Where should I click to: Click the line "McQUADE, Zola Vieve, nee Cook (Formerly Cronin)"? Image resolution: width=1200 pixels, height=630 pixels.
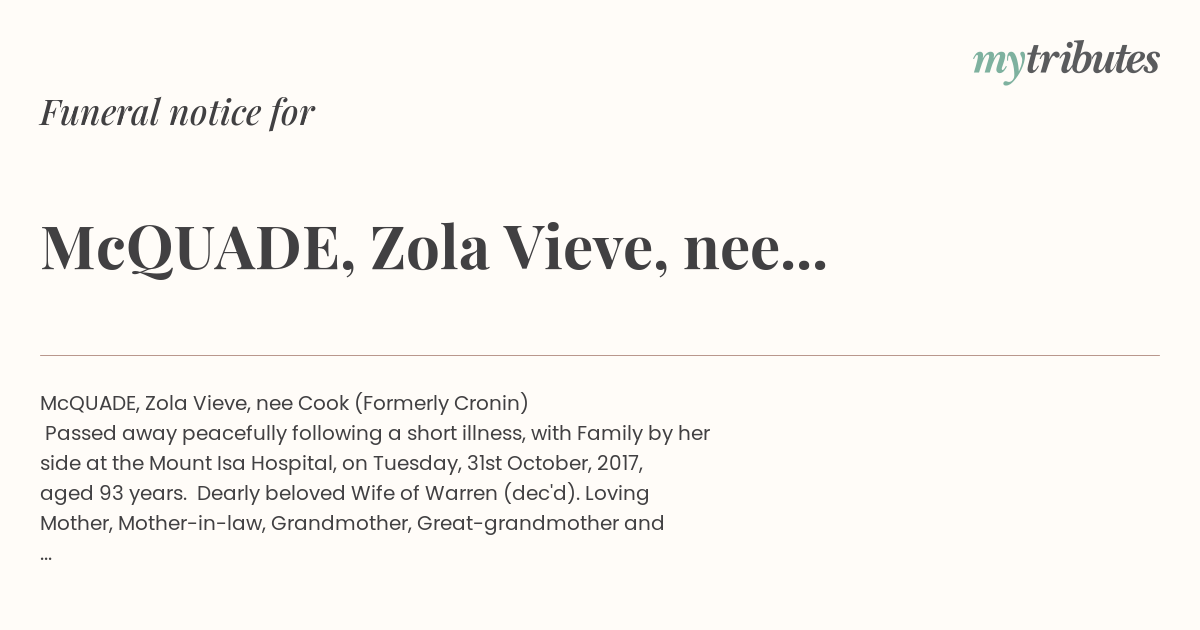[284, 403]
